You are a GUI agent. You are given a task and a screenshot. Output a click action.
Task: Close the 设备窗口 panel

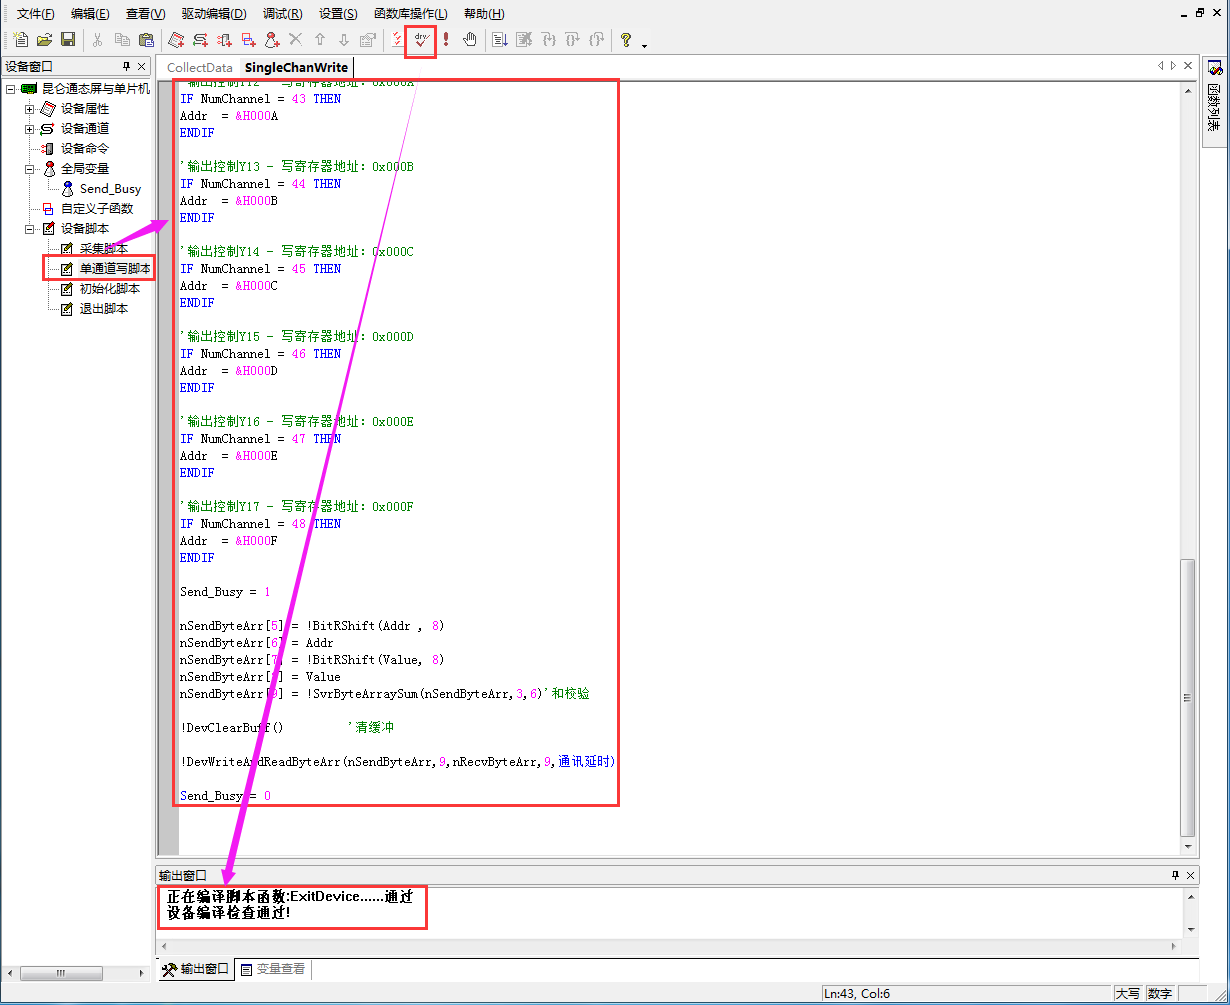142,66
